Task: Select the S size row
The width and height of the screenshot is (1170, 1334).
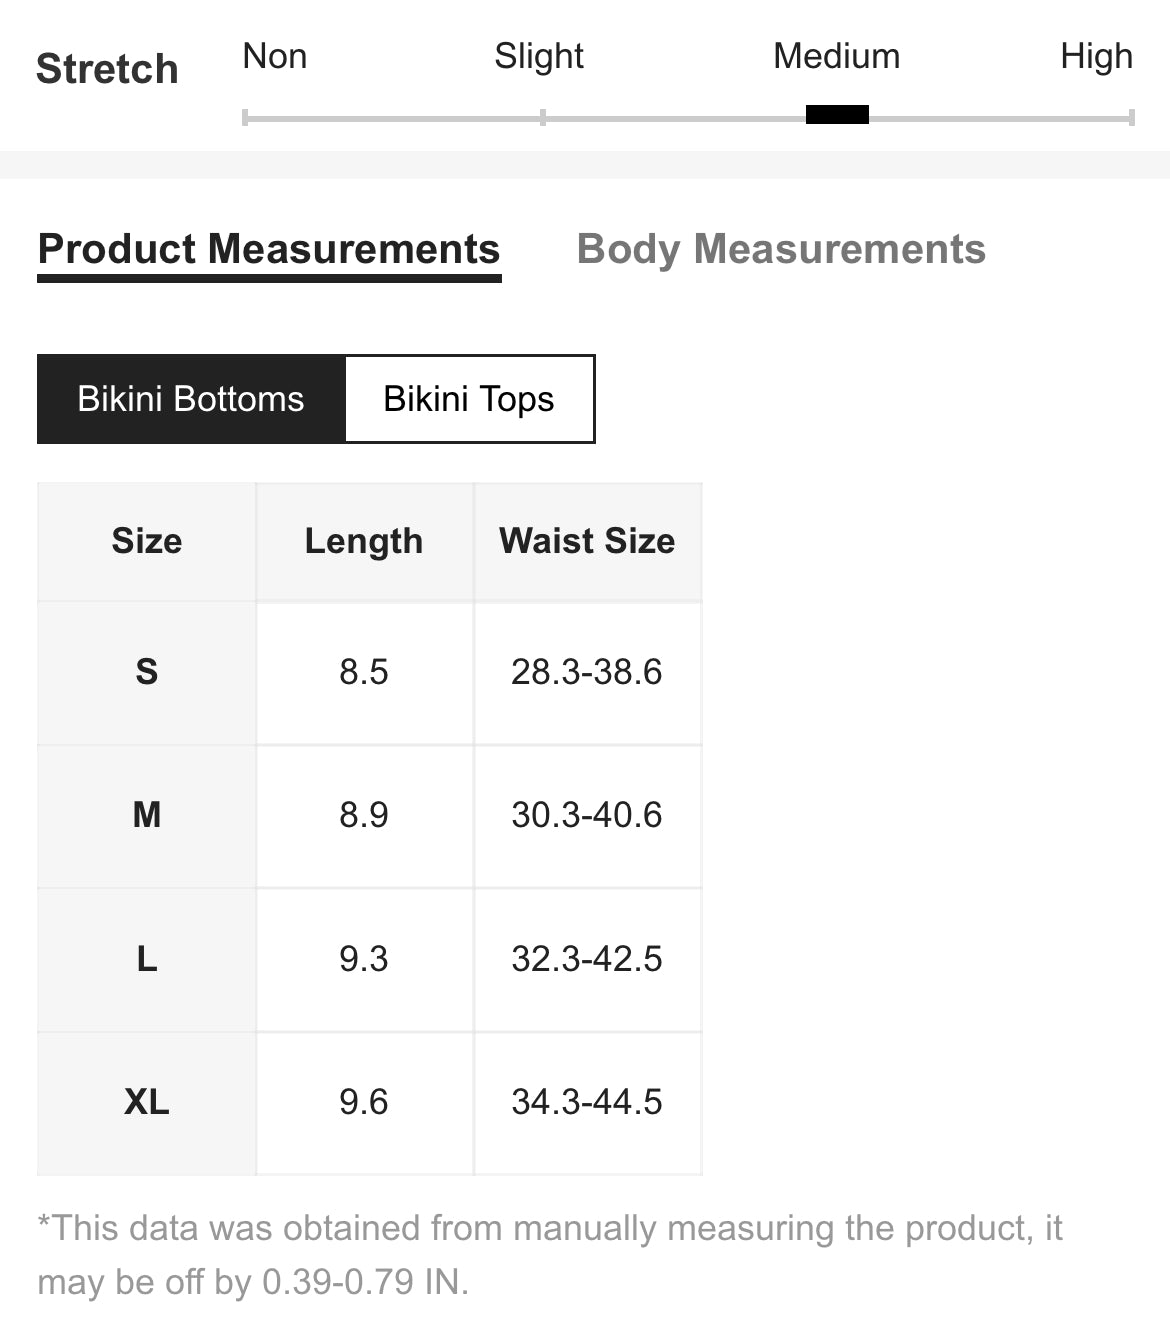Action: pyautogui.click(x=370, y=672)
